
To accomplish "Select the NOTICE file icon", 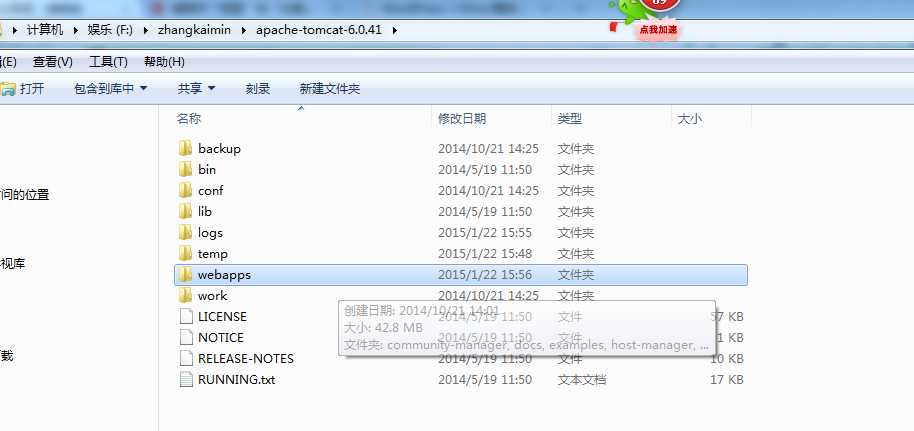I will (x=185, y=338).
